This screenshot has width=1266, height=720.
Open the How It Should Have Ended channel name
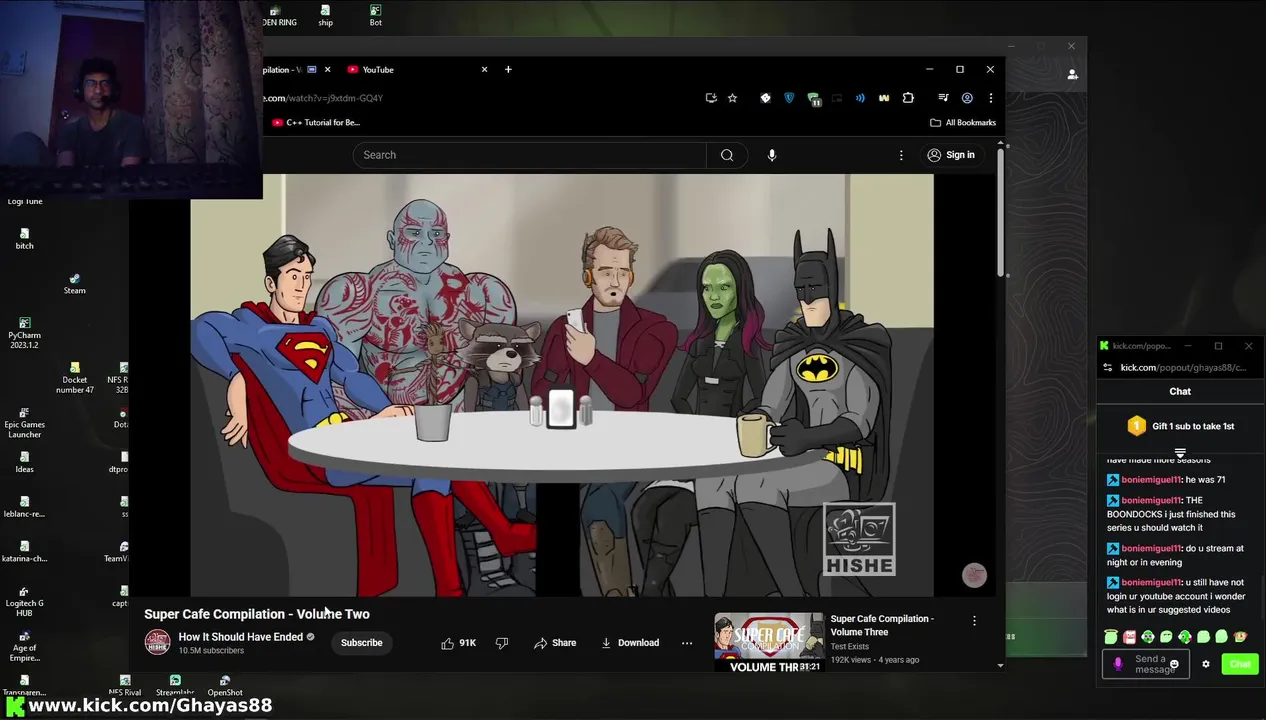(241, 637)
